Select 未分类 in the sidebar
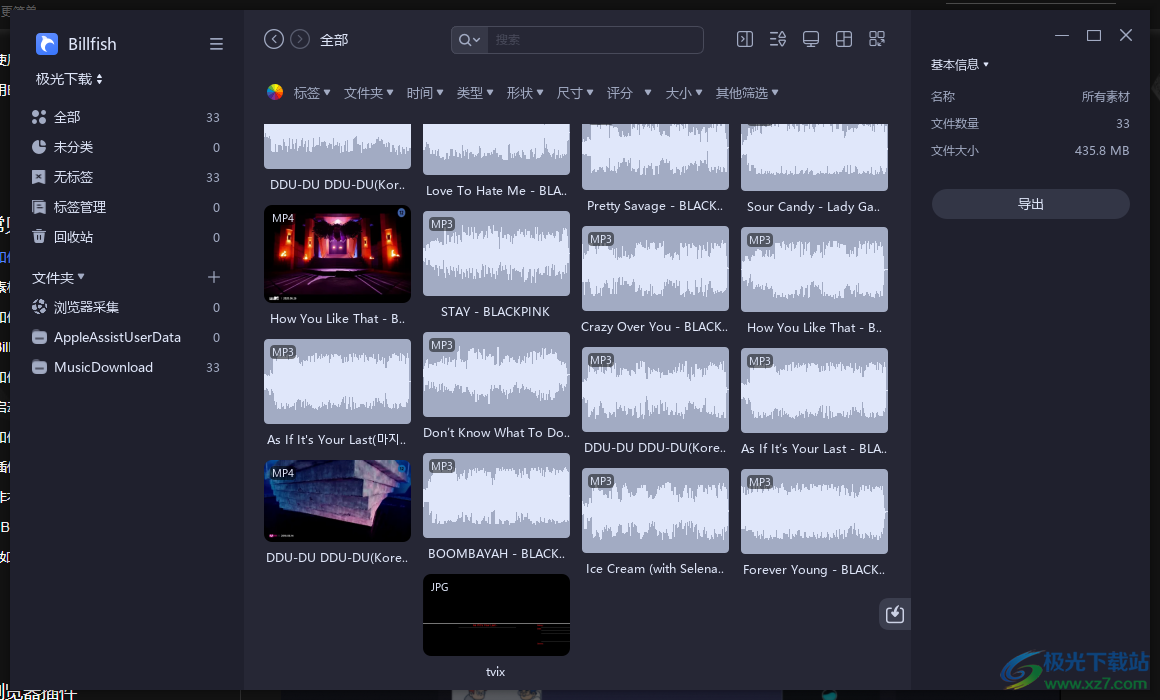 coord(73,147)
